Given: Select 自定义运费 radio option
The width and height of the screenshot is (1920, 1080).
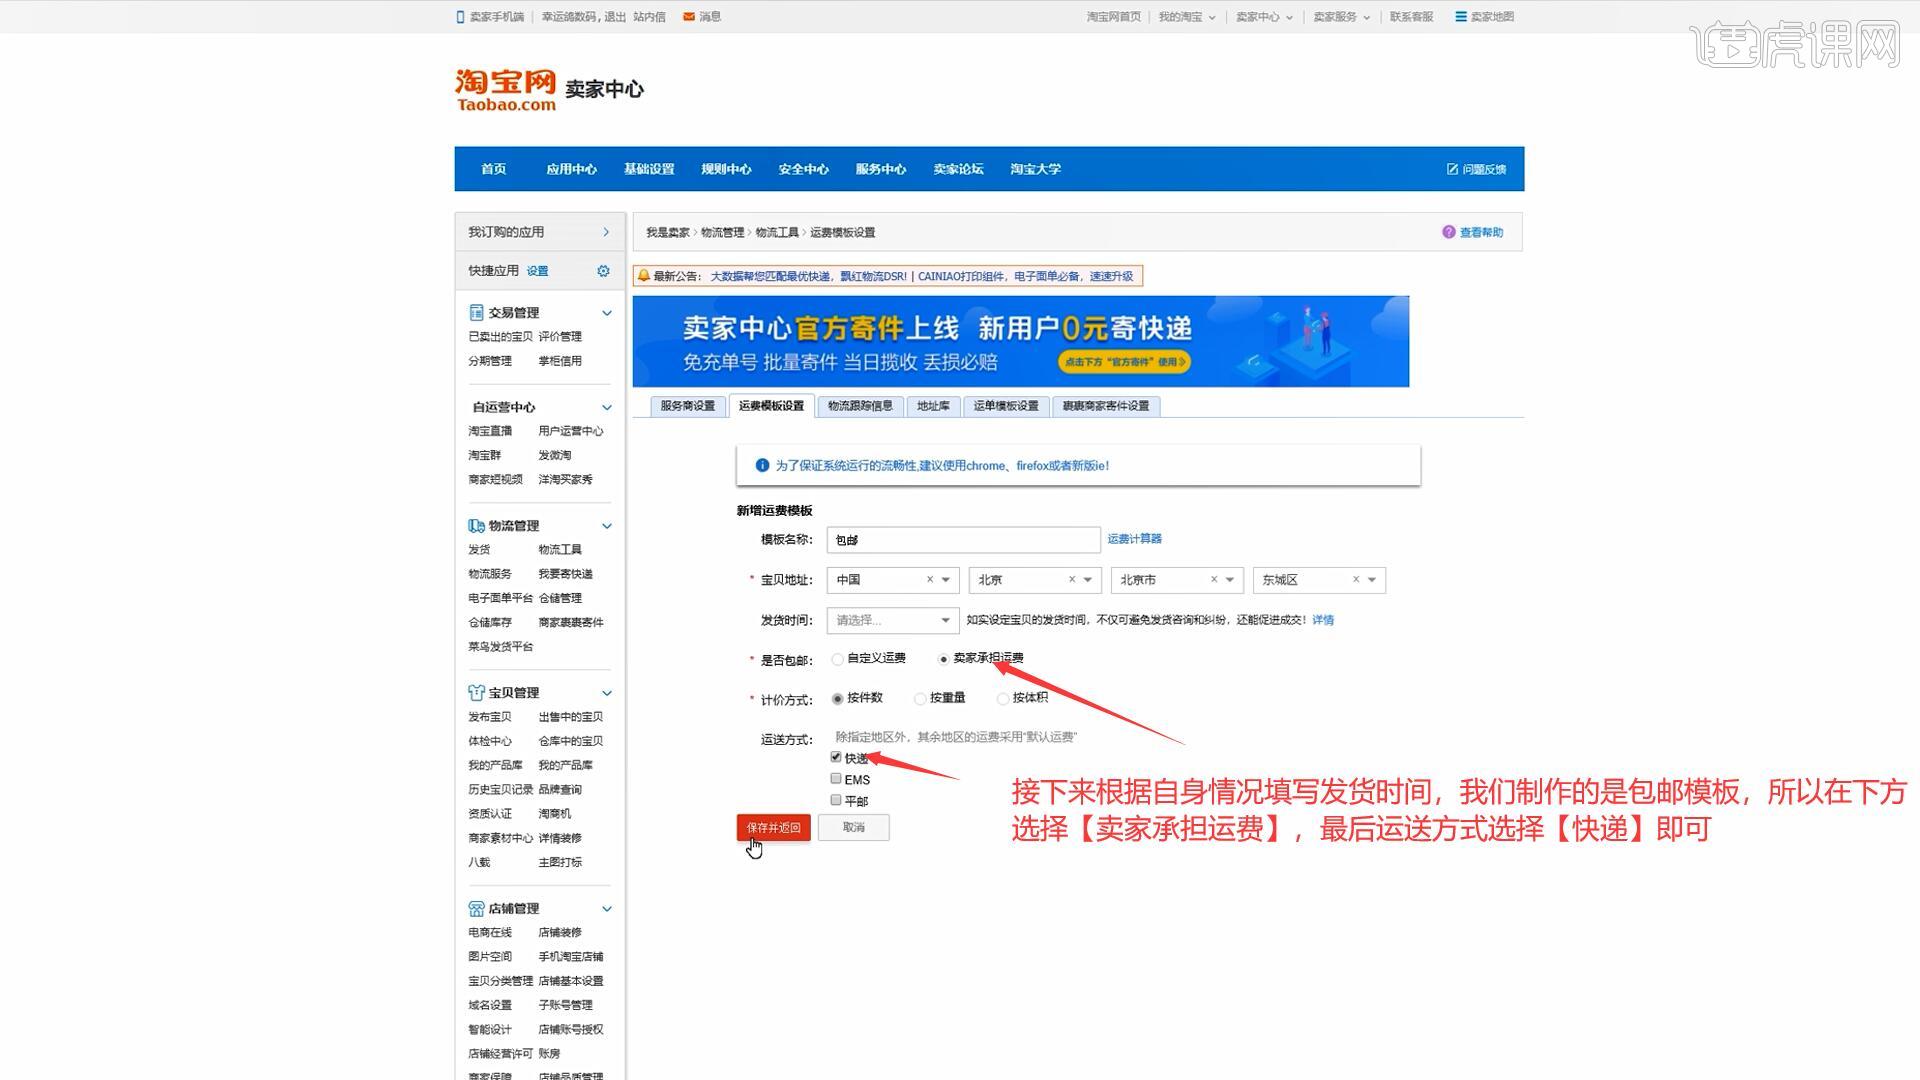Looking at the screenshot, I should pos(838,659).
